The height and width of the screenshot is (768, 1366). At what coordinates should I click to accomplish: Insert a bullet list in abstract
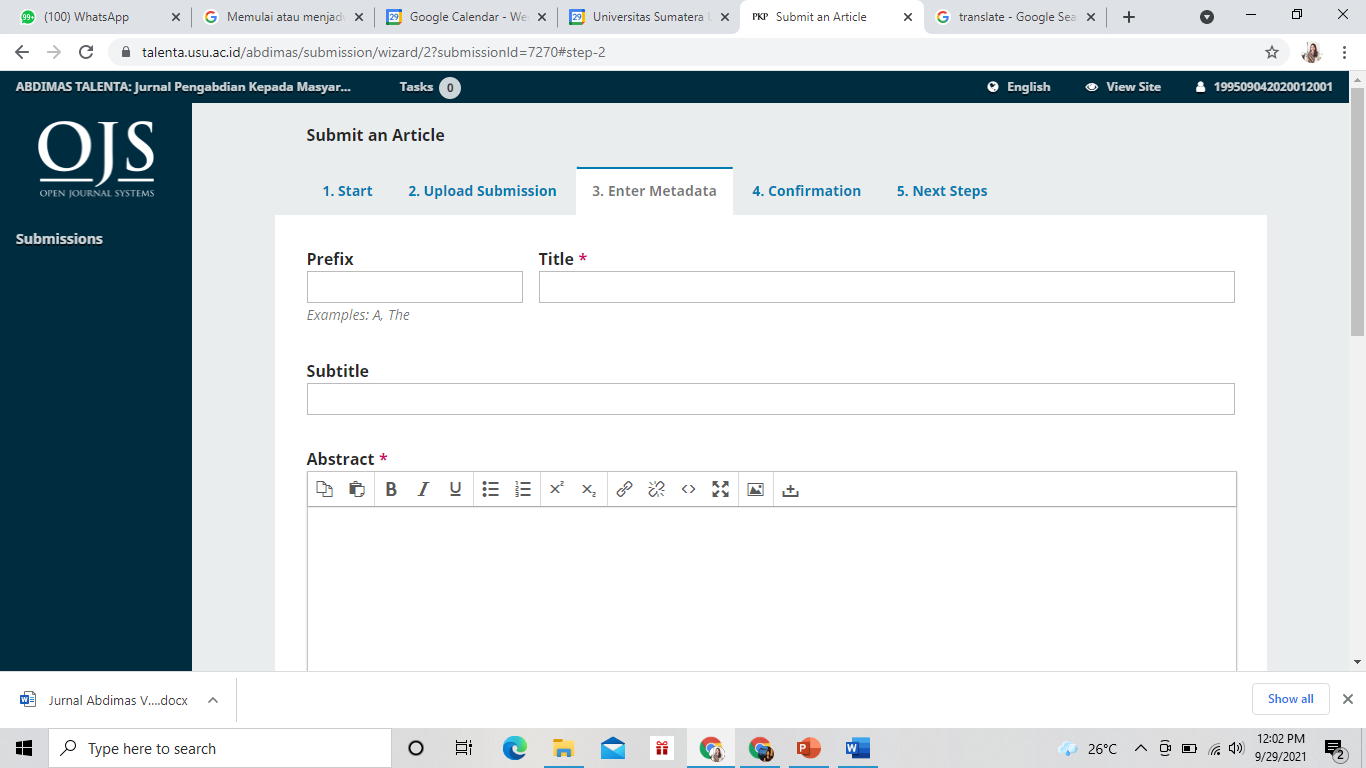pyautogui.click(x=490, y=489)
